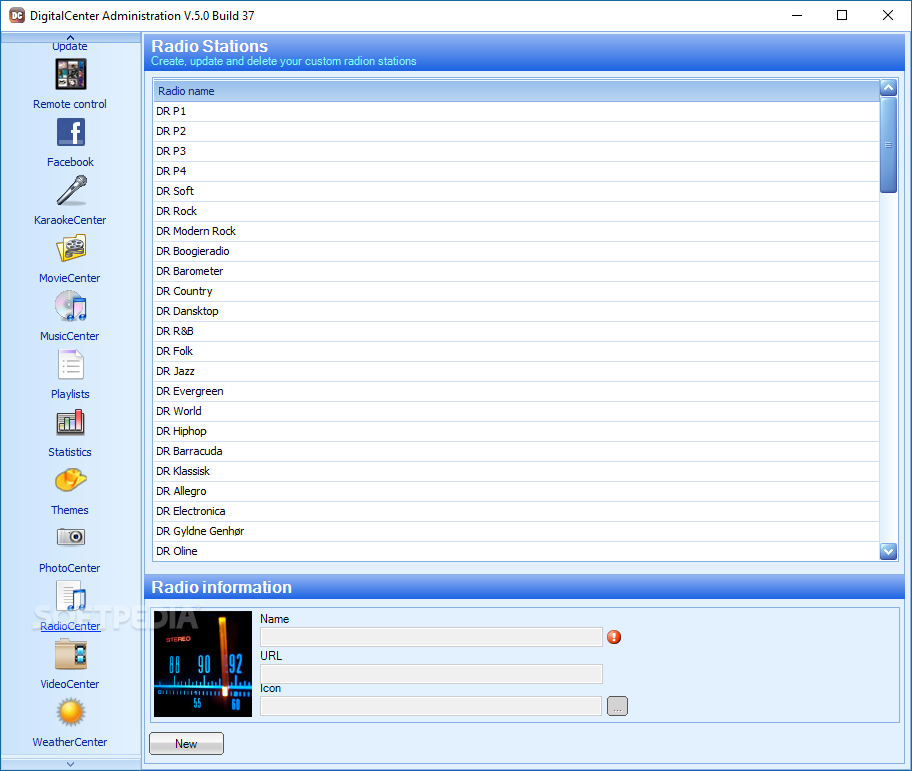Click the Playlists sidebar label
This screenshot has height=771, width=912.
click(x=70, y=394)
